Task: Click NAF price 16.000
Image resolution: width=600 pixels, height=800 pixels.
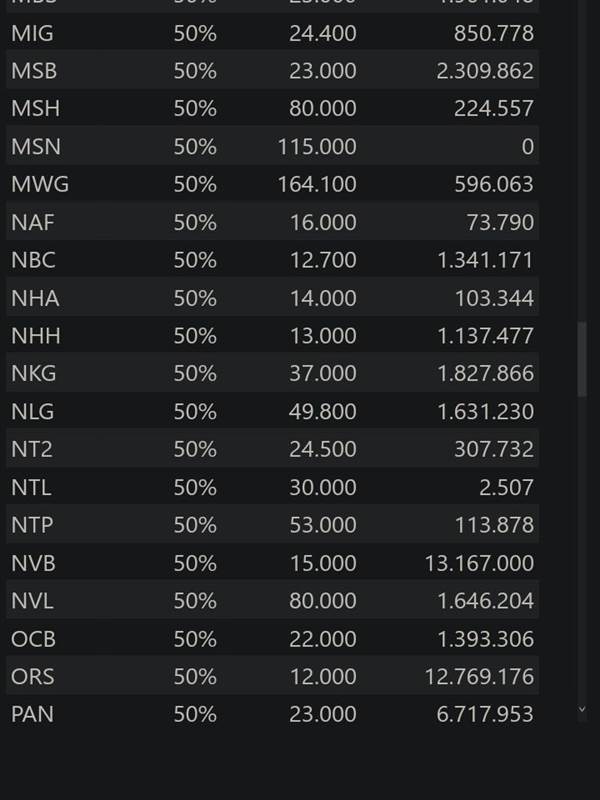Action: [x=323, y=222]
